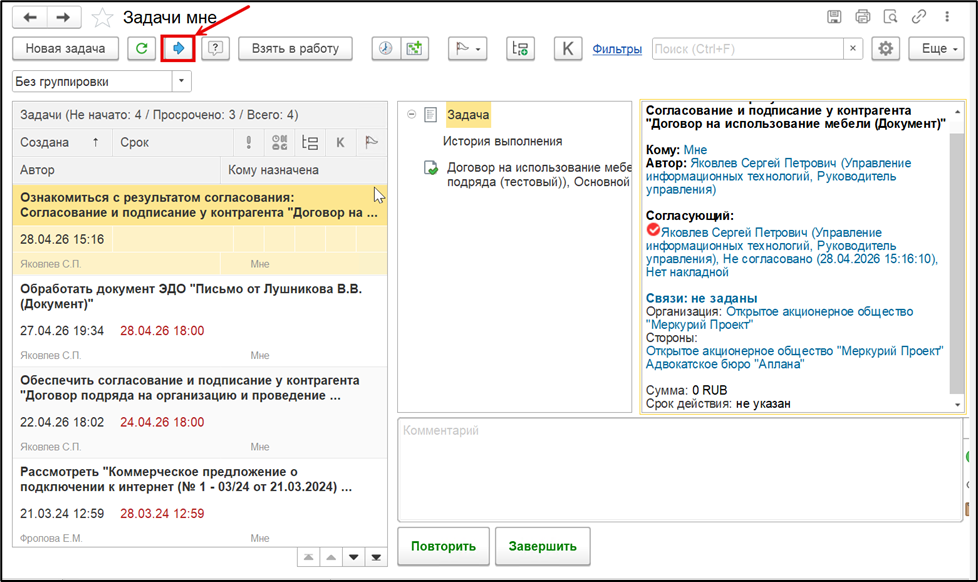
Task: Click the 'Взять в работу' button
Action: pyautogui.click(x=295, y=49)
